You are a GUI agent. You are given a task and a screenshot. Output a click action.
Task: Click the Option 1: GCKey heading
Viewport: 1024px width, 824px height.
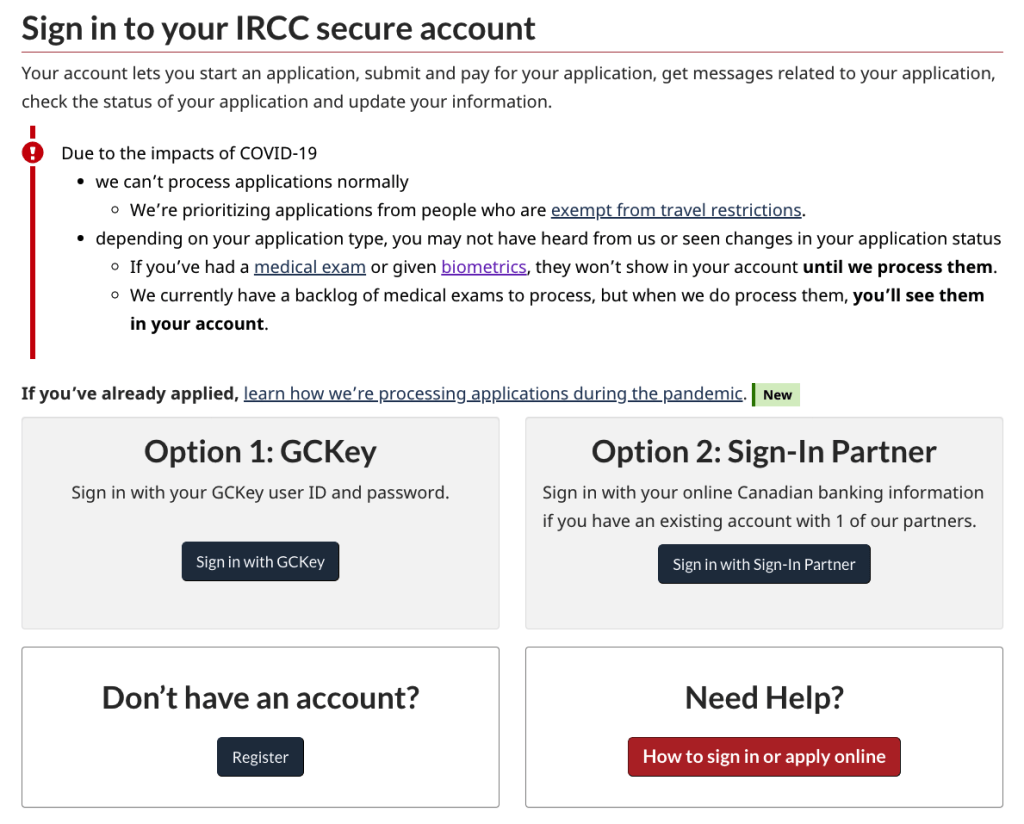[260, 451]
